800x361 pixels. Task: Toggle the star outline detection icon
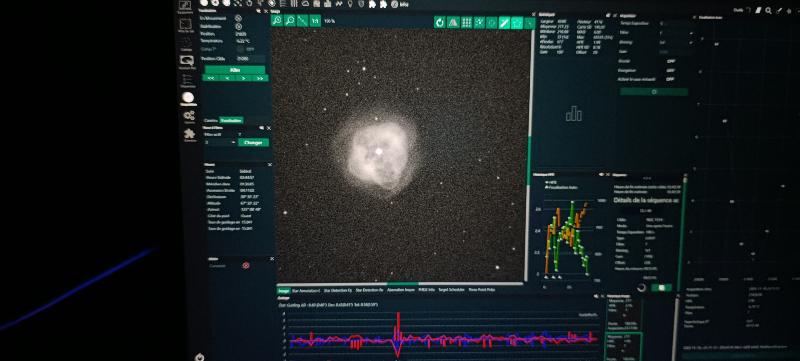[x=517, y=22]
